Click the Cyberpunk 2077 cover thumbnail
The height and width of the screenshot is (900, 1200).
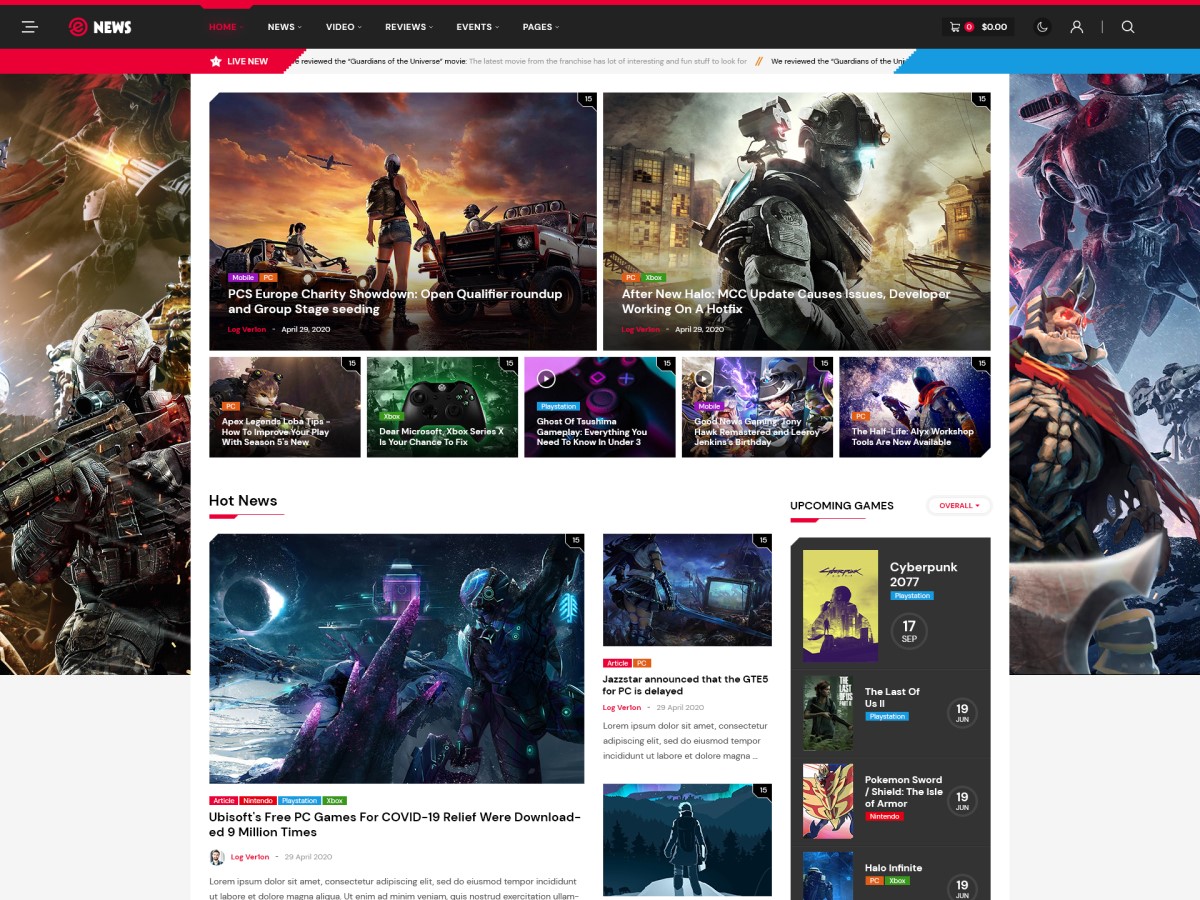pyautogui.click(x=840, y=605)
